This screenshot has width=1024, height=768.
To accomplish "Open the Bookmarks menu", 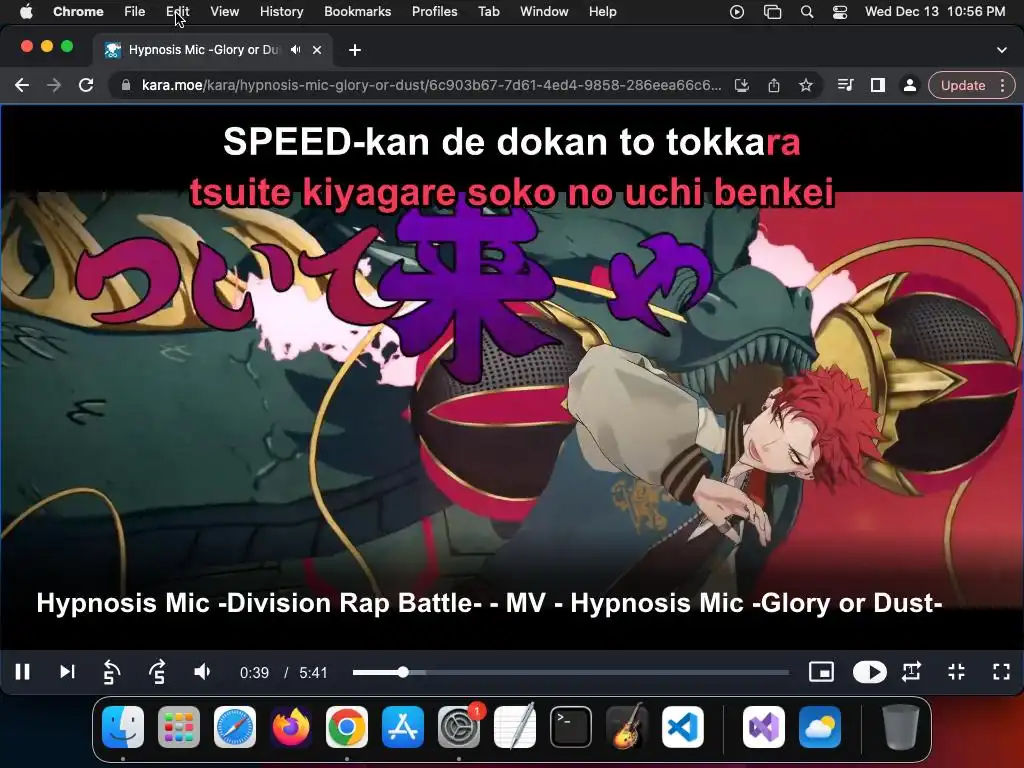I will tap(357, 12).
